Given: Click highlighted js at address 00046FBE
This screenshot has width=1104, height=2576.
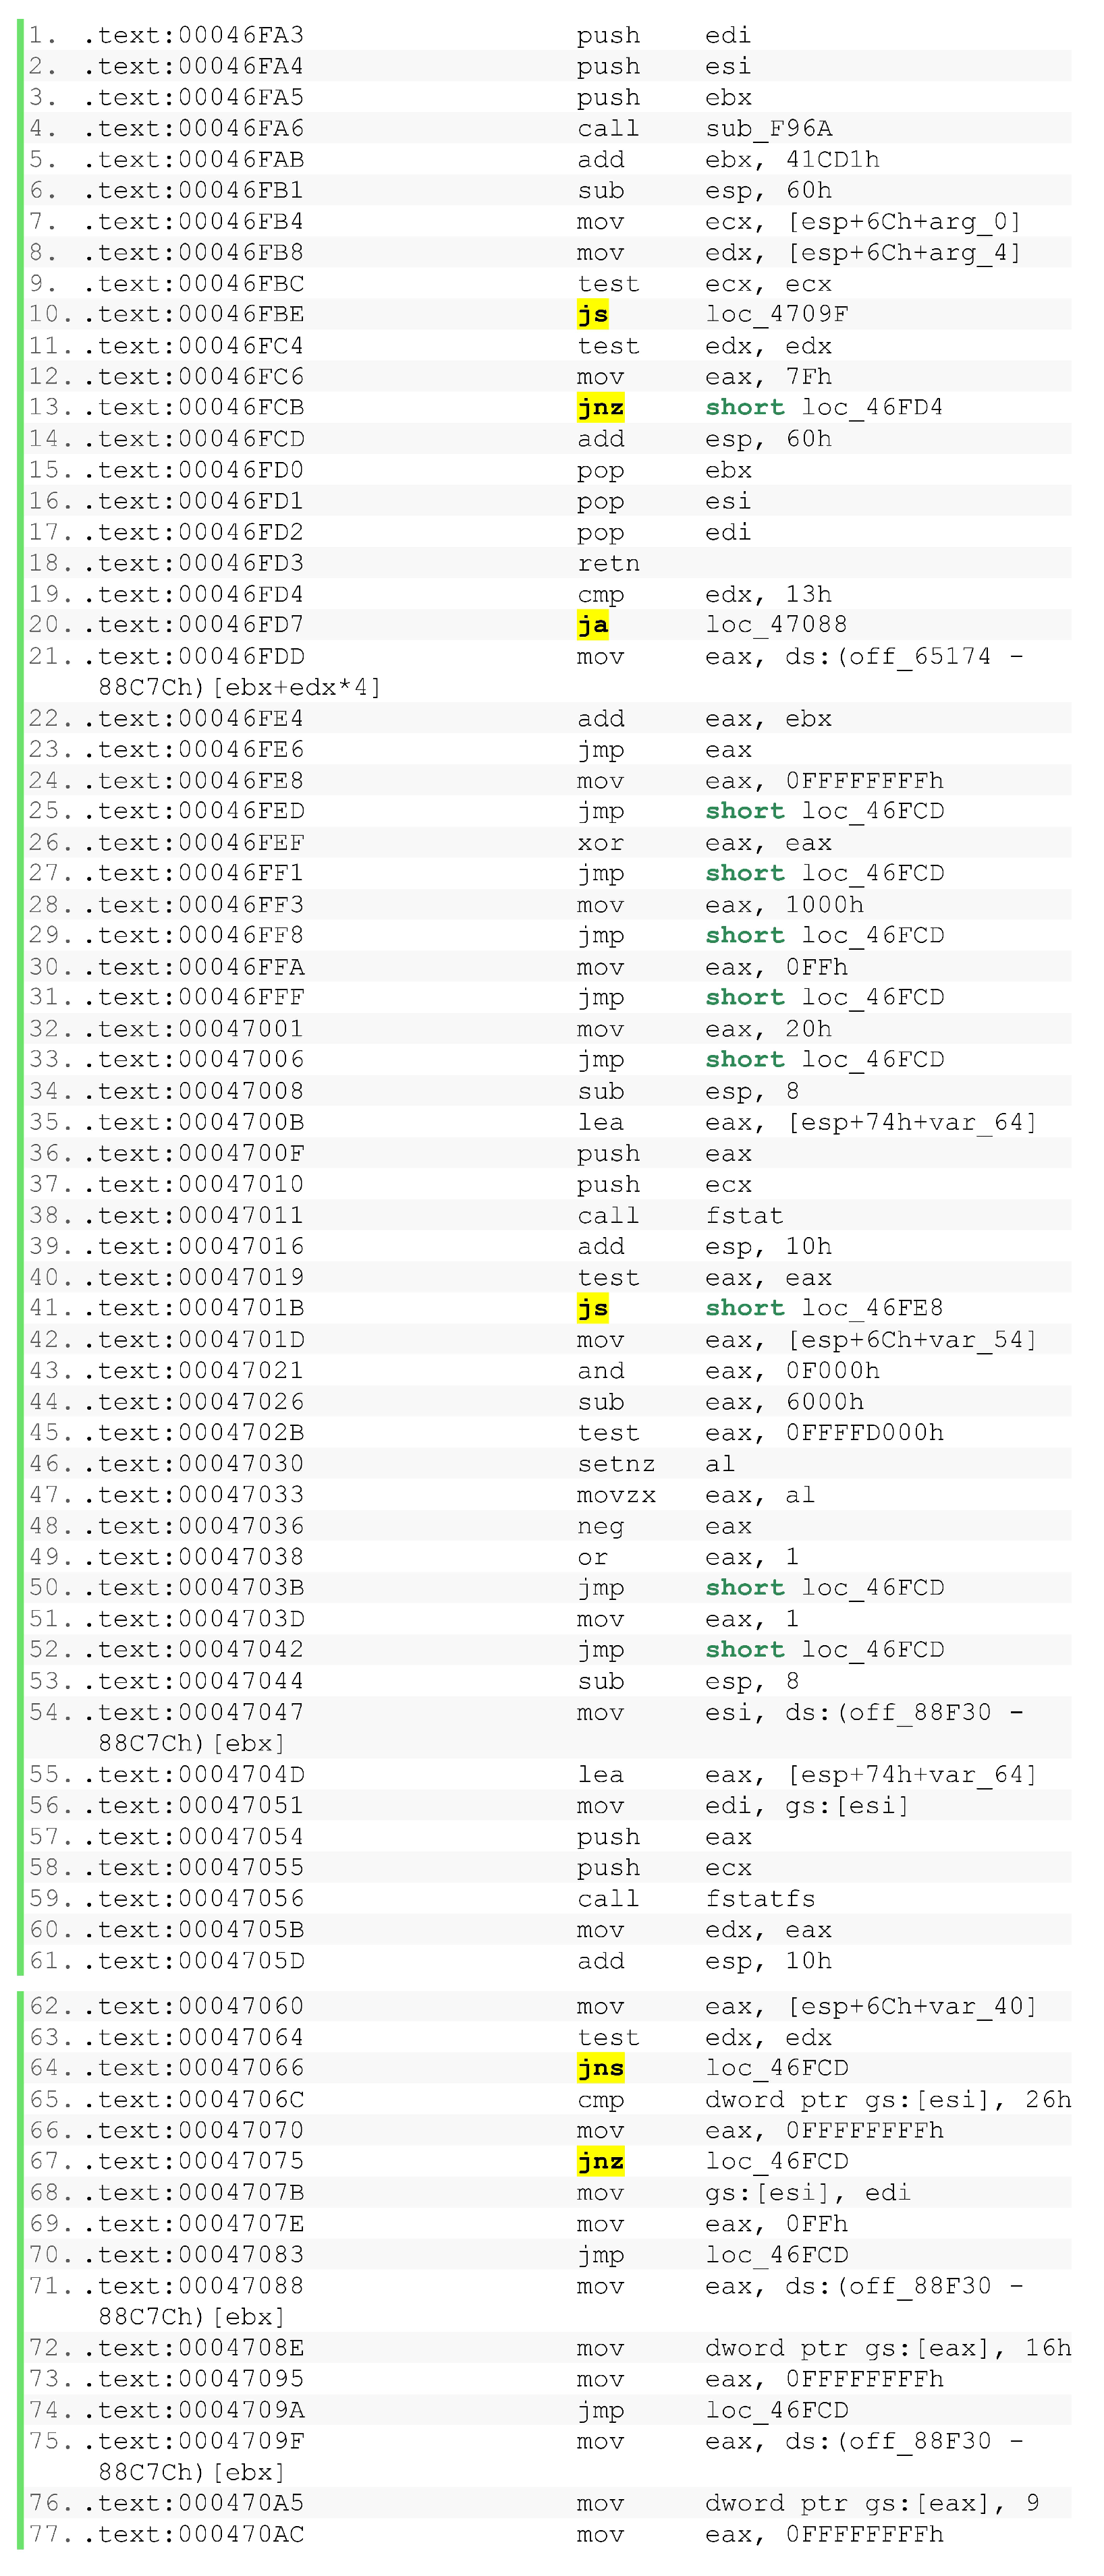Looking at the screenshot, I should point(593,314).
